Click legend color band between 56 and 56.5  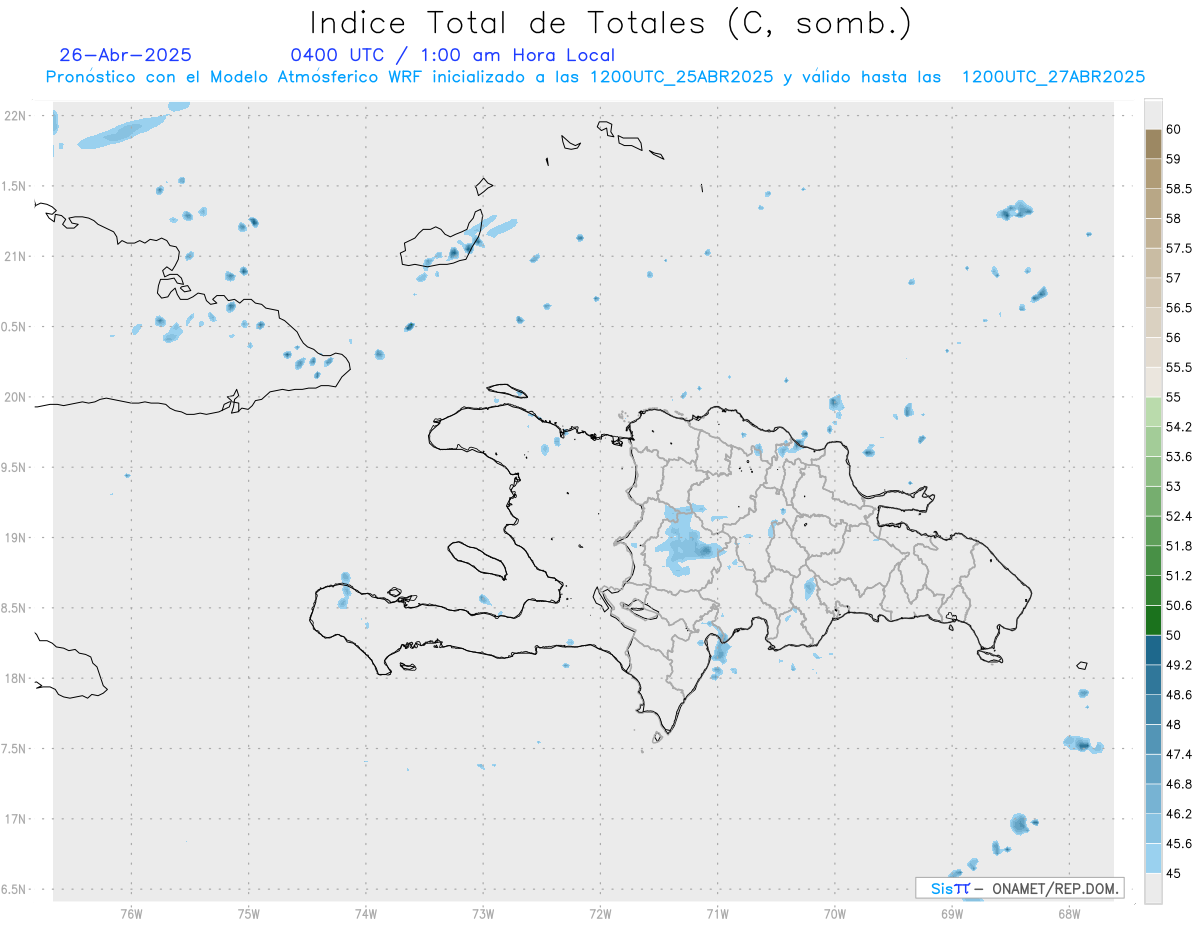pos(1153,322)
